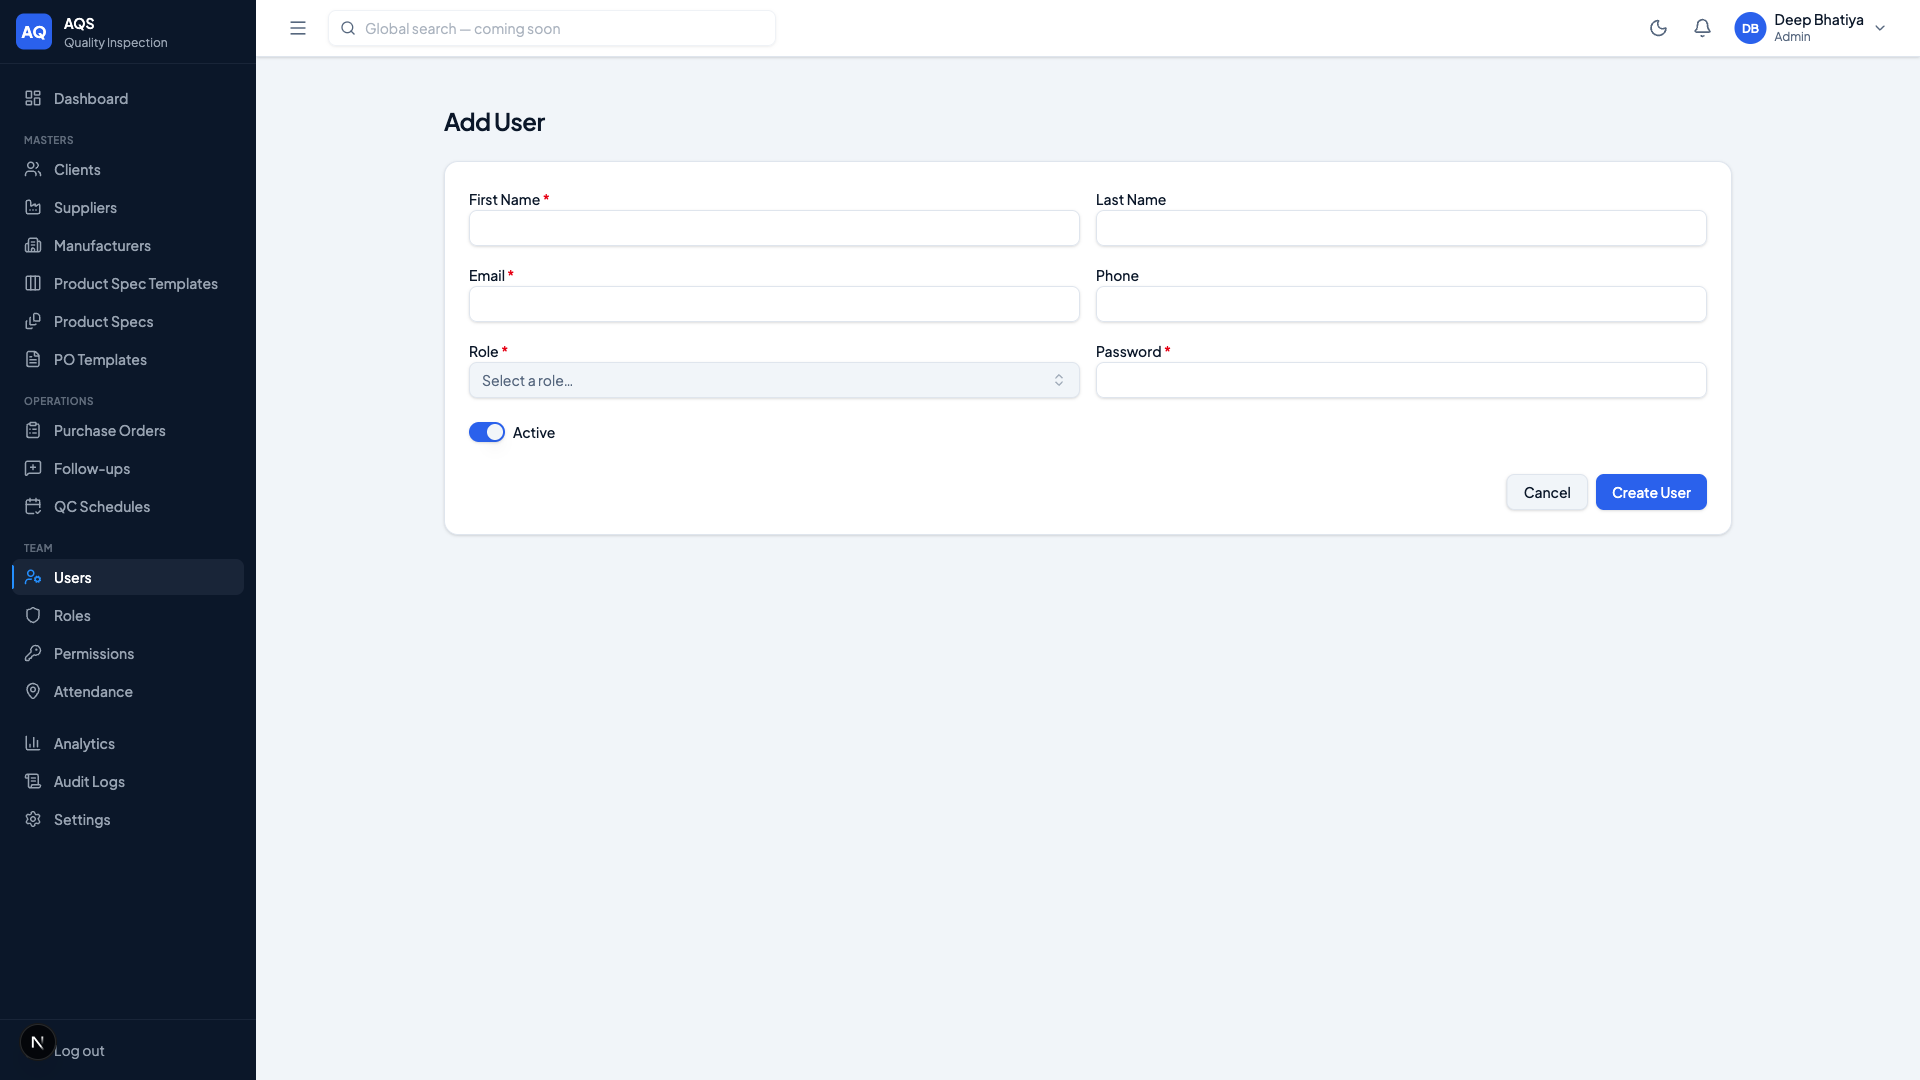Toggle sidebar with hamburger menu icon
The width and height of the screenshot is (1920, 1080).
(298, 28)
